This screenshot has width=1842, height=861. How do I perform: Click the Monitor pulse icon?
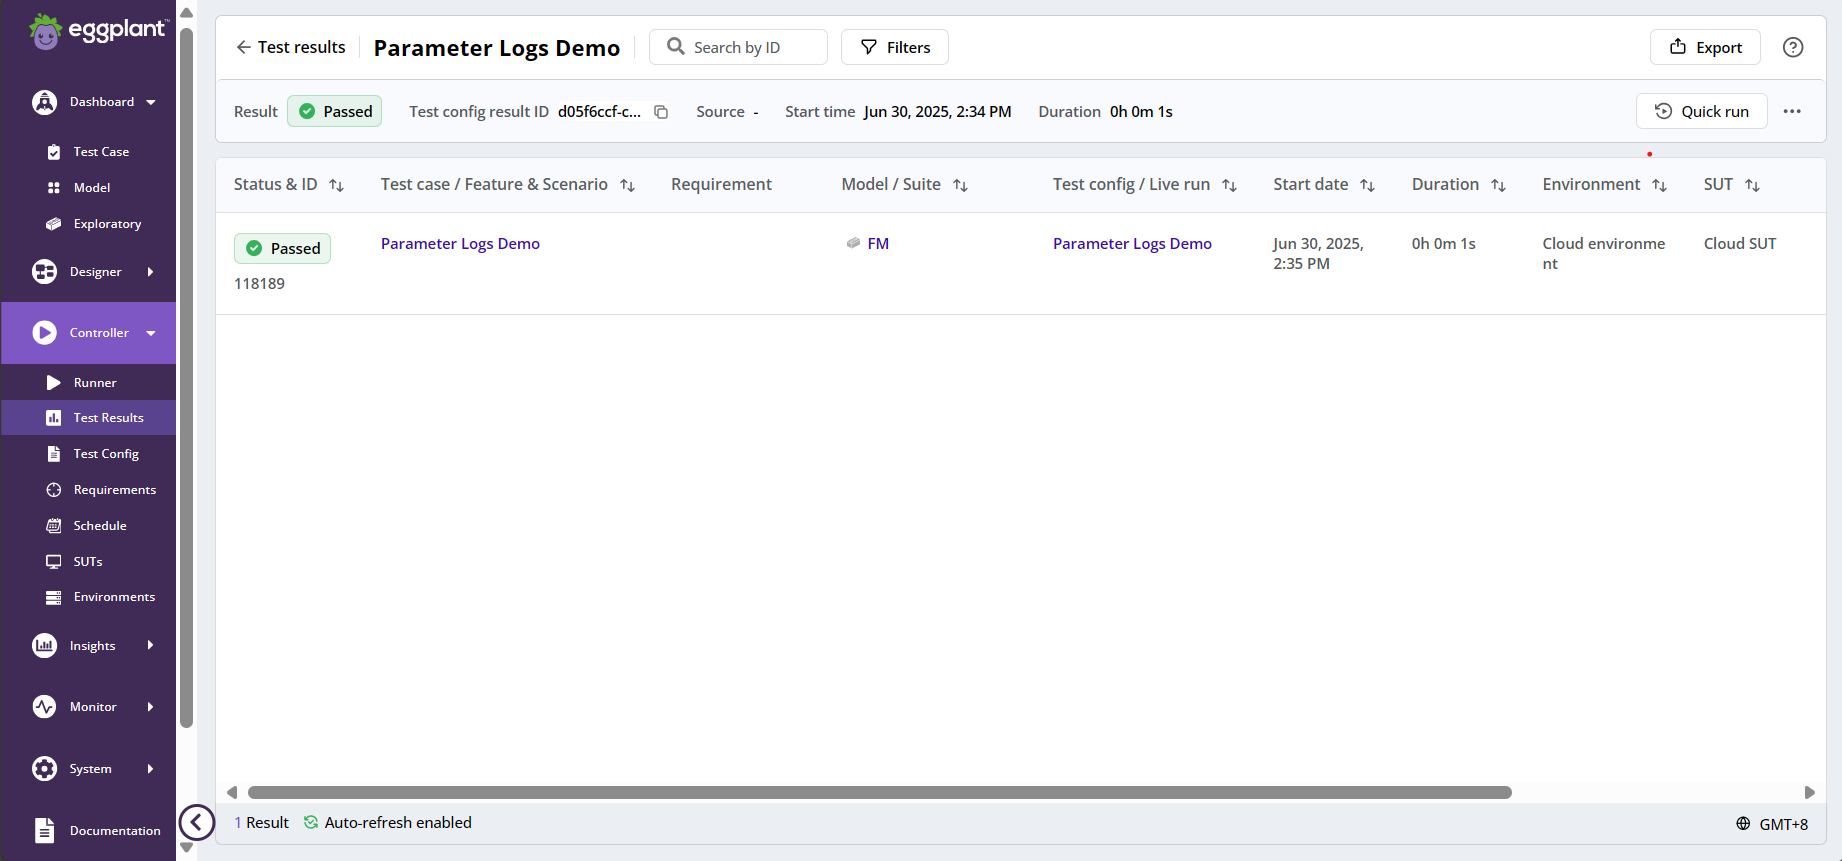pos(45,707)
